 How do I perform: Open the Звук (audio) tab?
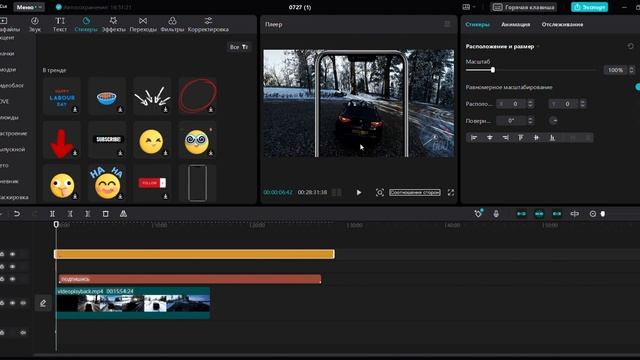[x=35, y=24]
